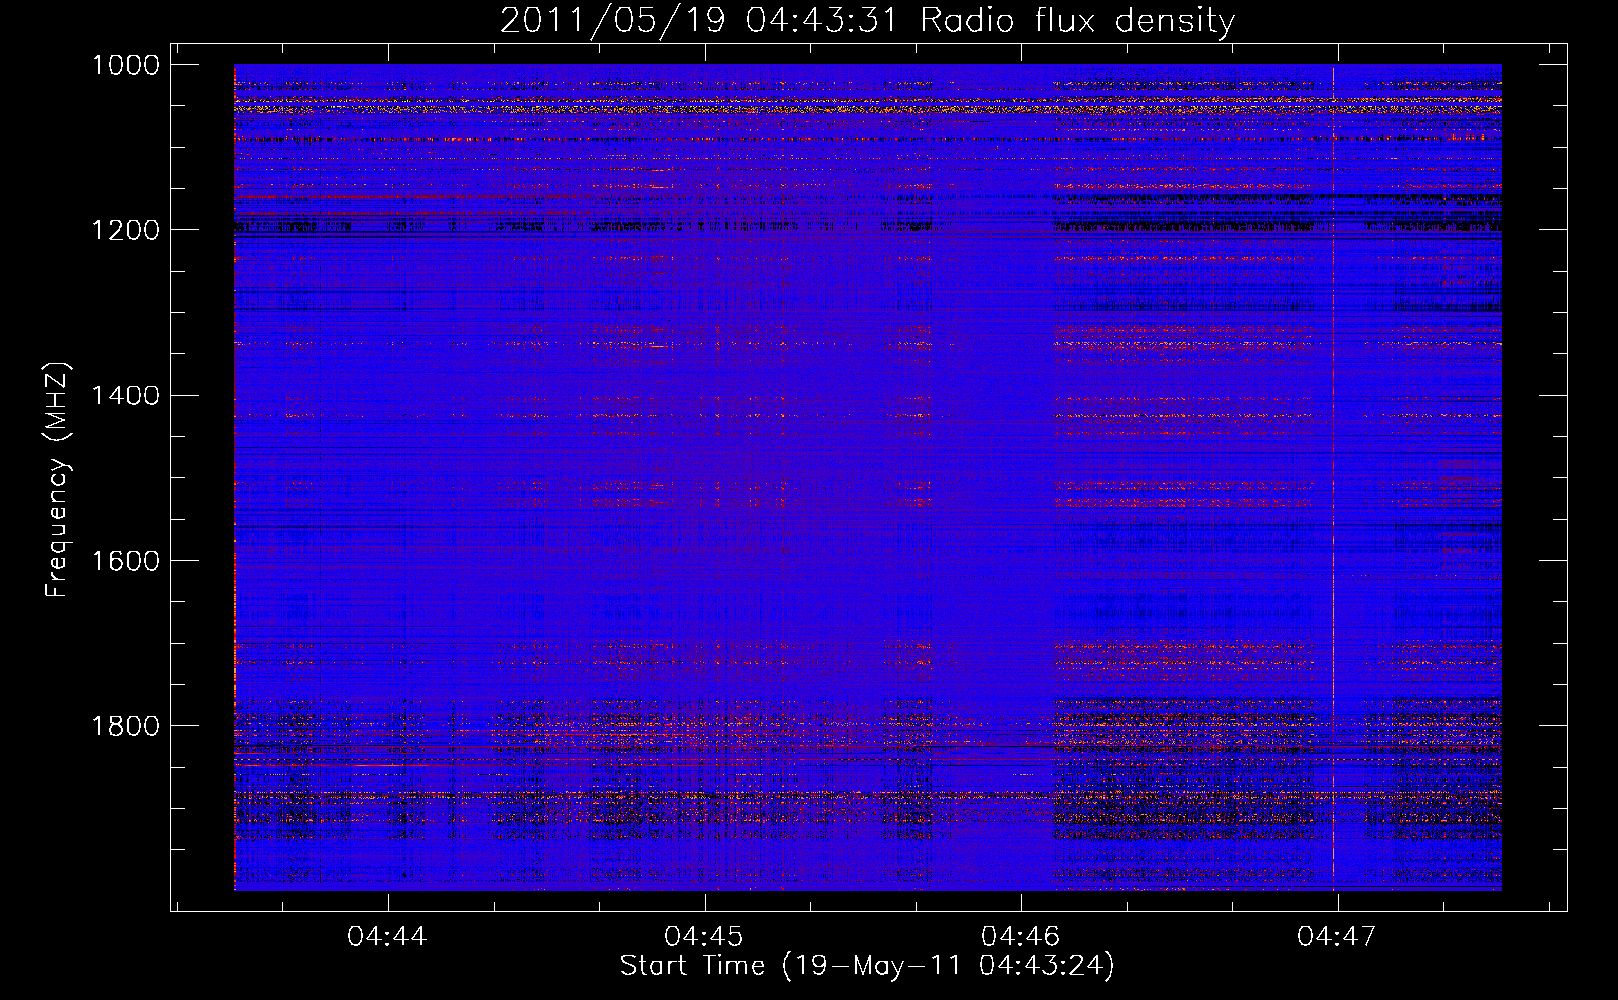Click the 1800 frequency tick label
The height and width of the screenshot is (1000, 1618).
tap(126, 725)
